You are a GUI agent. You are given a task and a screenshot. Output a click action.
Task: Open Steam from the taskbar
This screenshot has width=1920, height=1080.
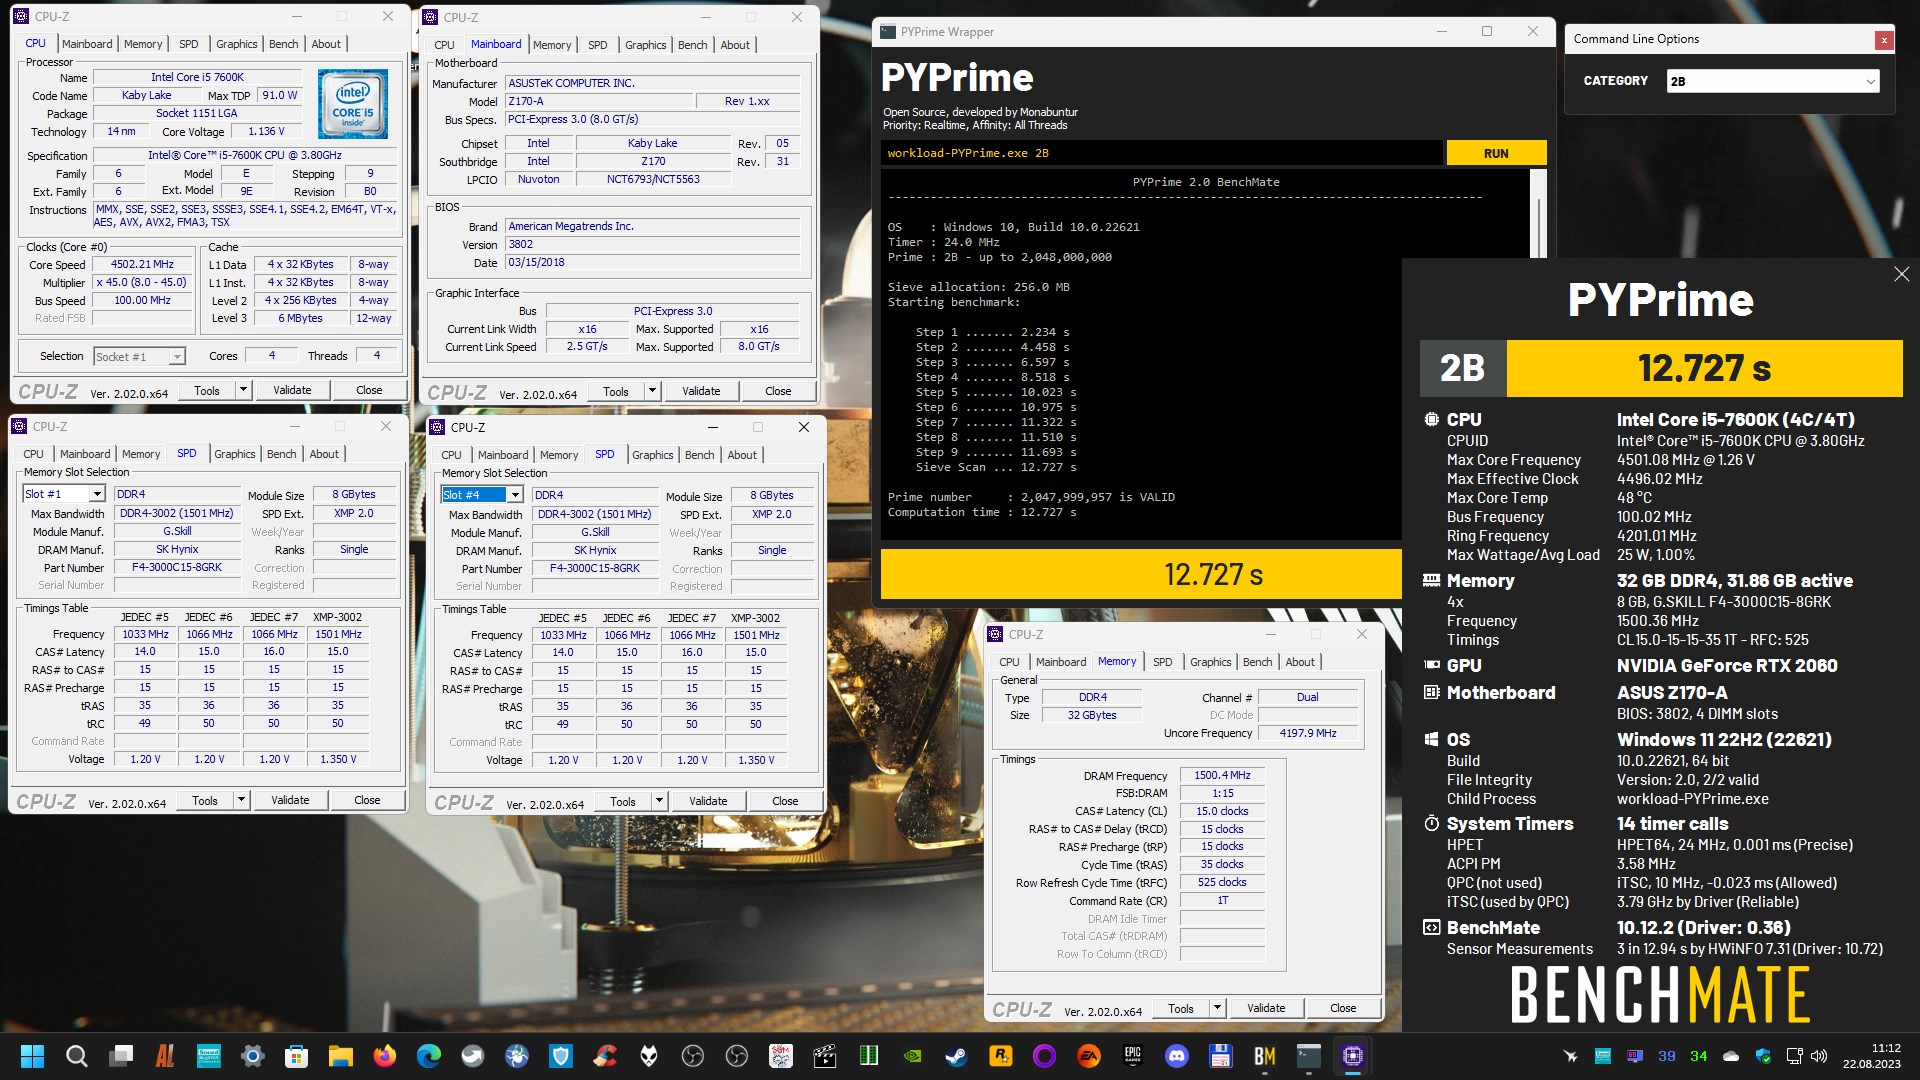point(957,1056)
